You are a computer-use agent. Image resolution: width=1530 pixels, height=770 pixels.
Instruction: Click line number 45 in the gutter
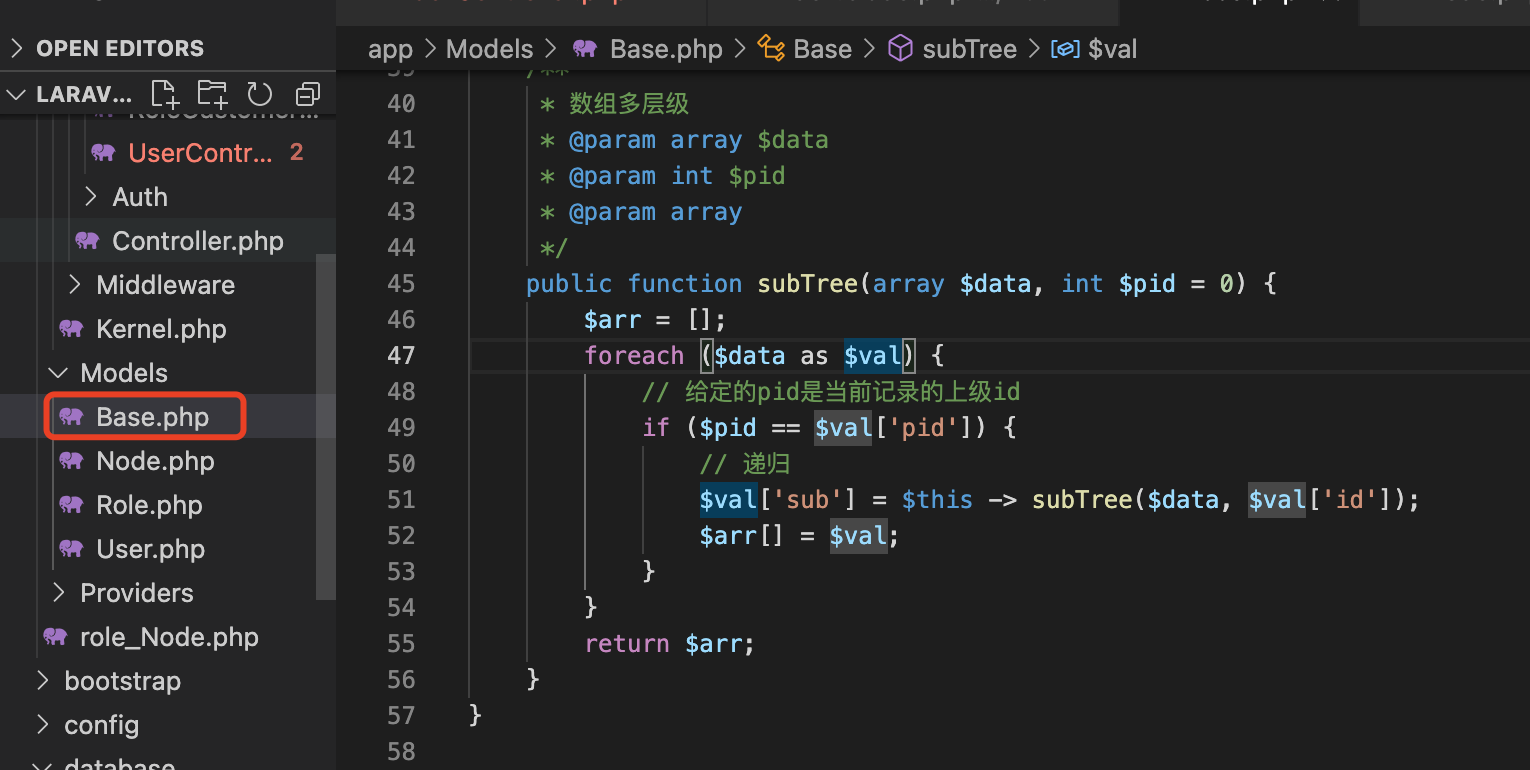[401, 284]
